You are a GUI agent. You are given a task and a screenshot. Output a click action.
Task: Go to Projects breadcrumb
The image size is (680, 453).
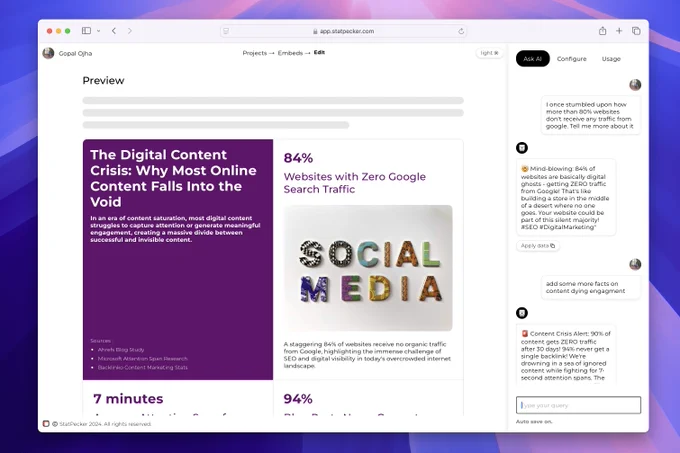(x=255, y=53)
